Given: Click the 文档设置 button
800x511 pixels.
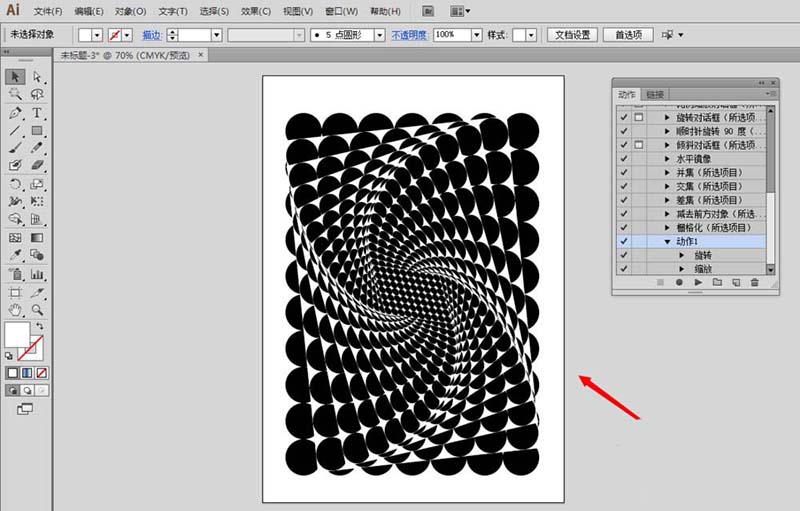Looking at the screenshot, I should 574,35.
